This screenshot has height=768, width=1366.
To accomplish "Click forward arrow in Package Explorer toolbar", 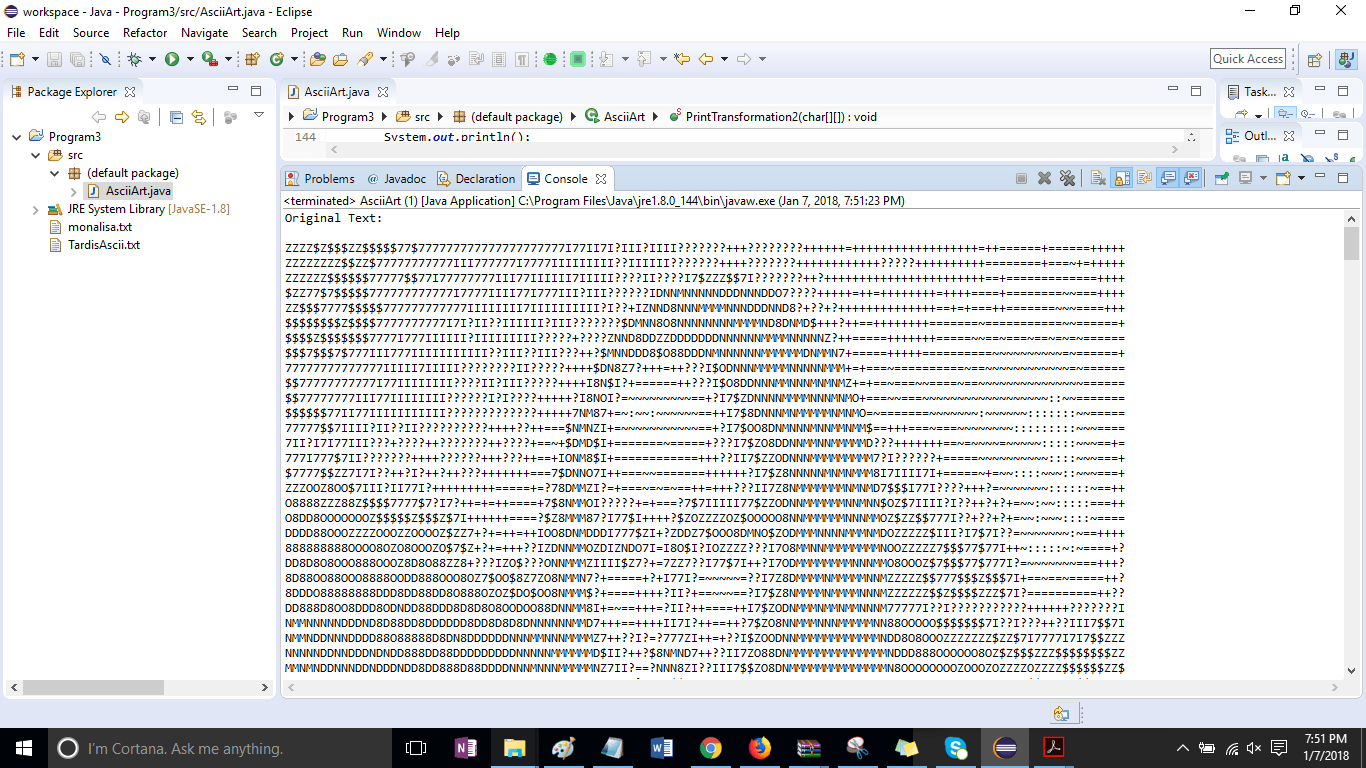I will pos(122,117).
